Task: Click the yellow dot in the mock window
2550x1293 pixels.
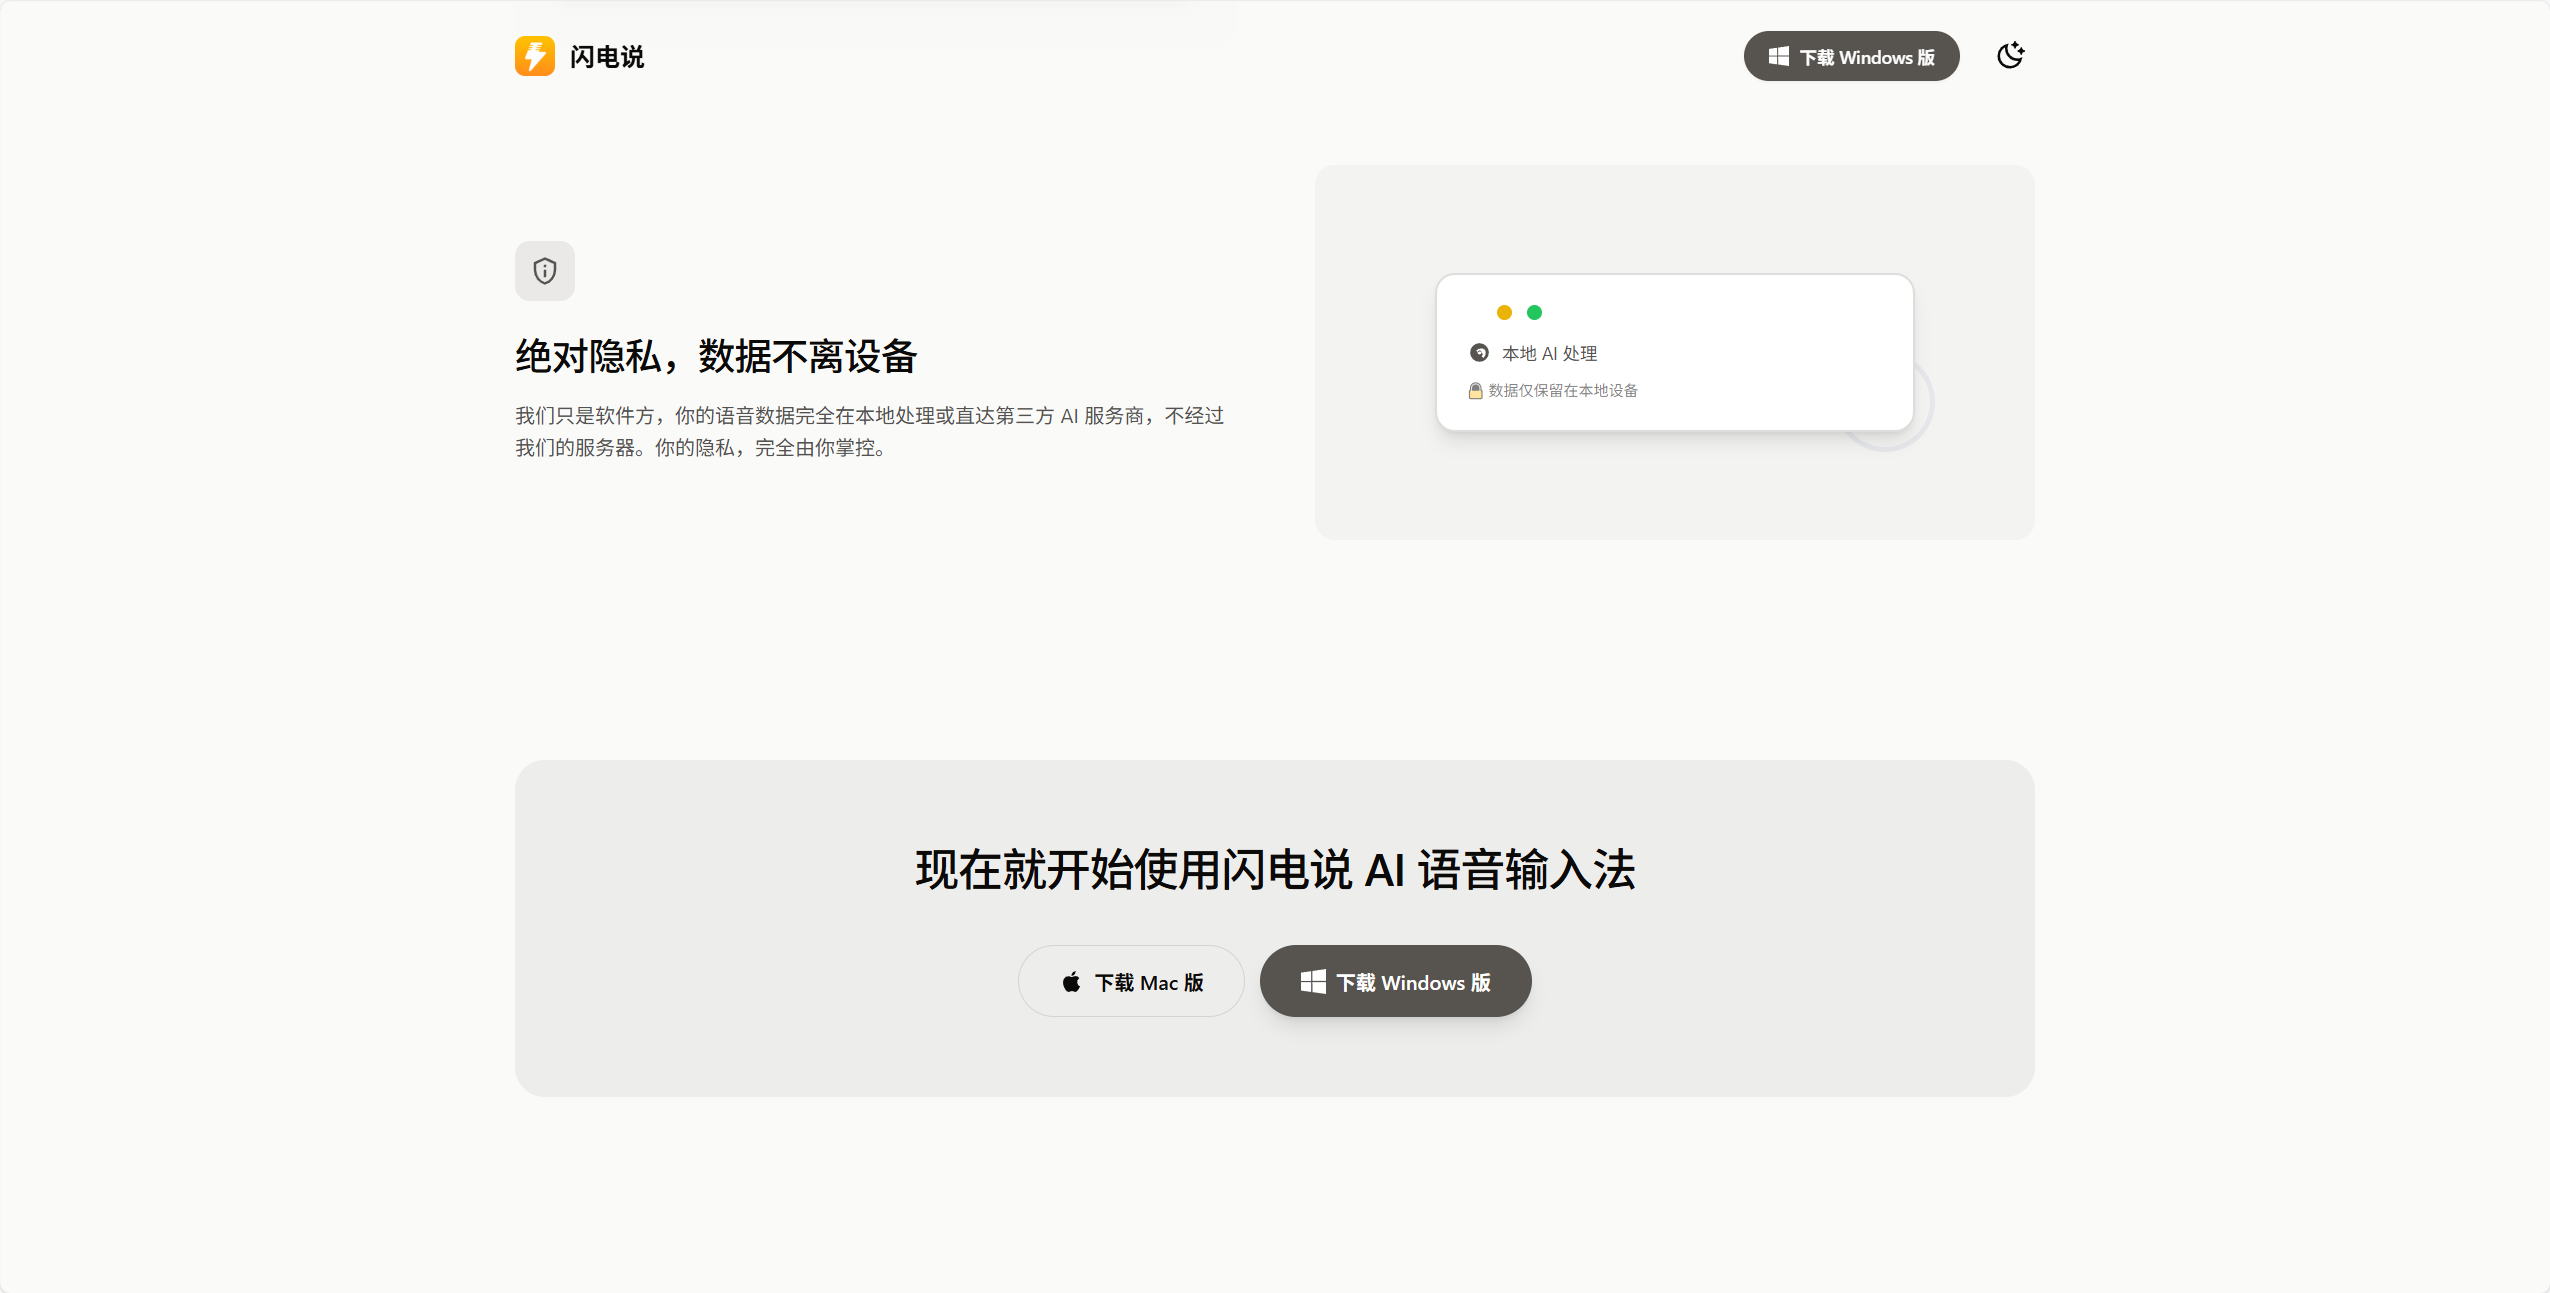Action: click(1504, 313)
